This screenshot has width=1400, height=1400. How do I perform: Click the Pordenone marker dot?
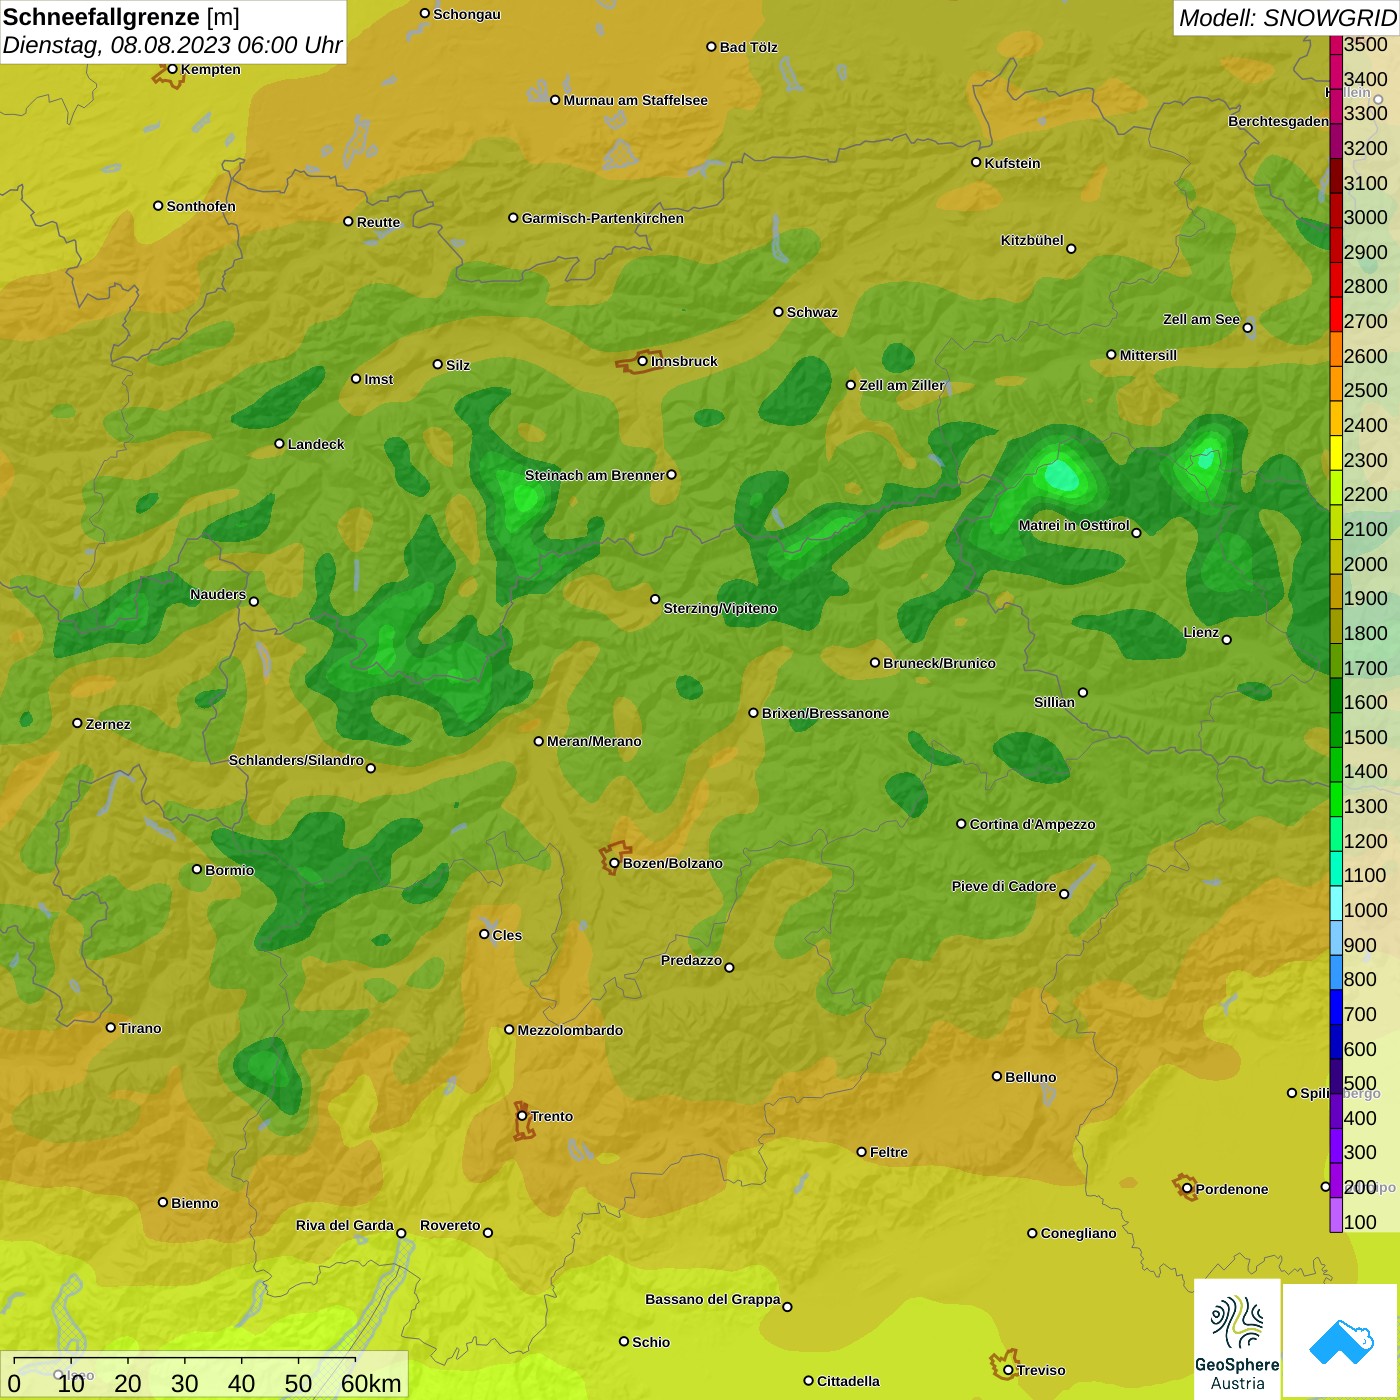pos(1187,1189)
